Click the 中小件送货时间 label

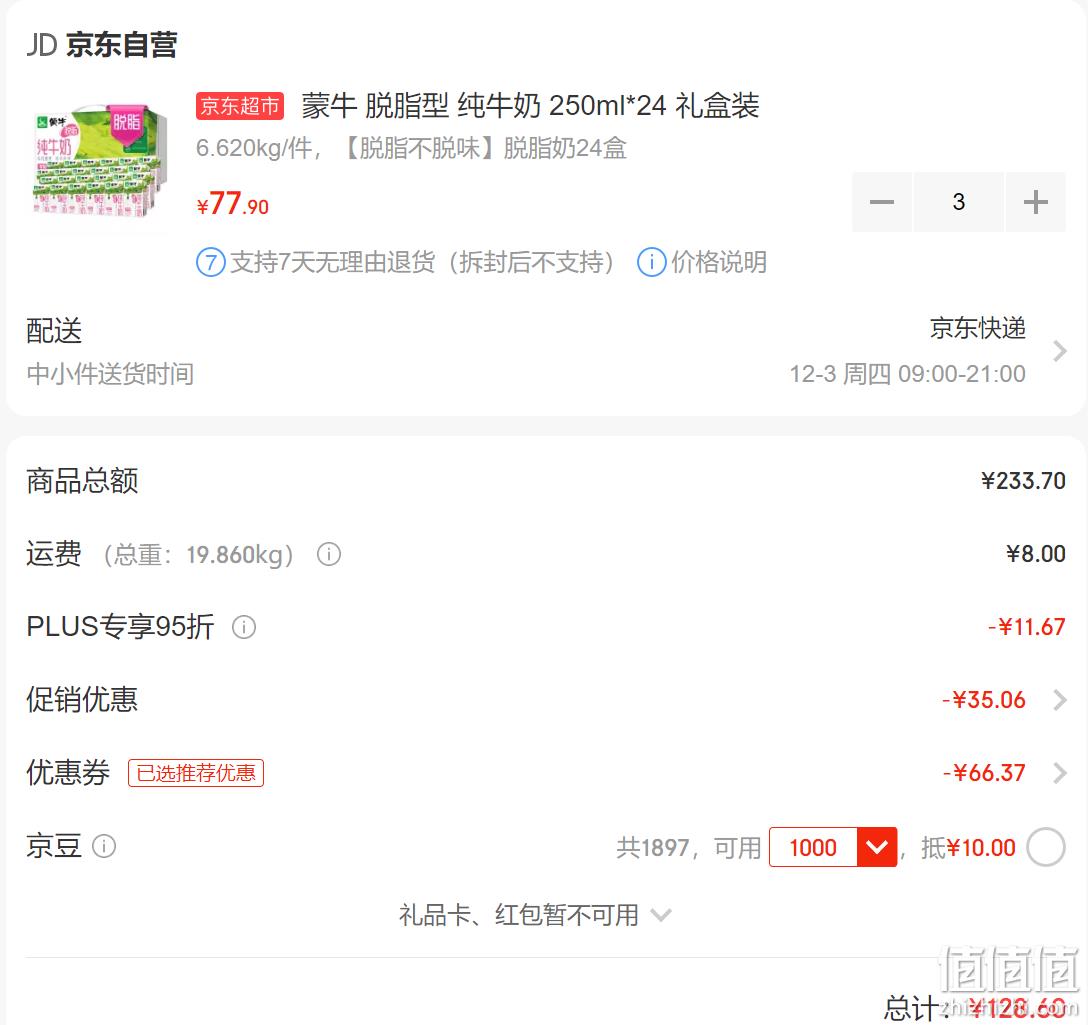click(110, 374)
